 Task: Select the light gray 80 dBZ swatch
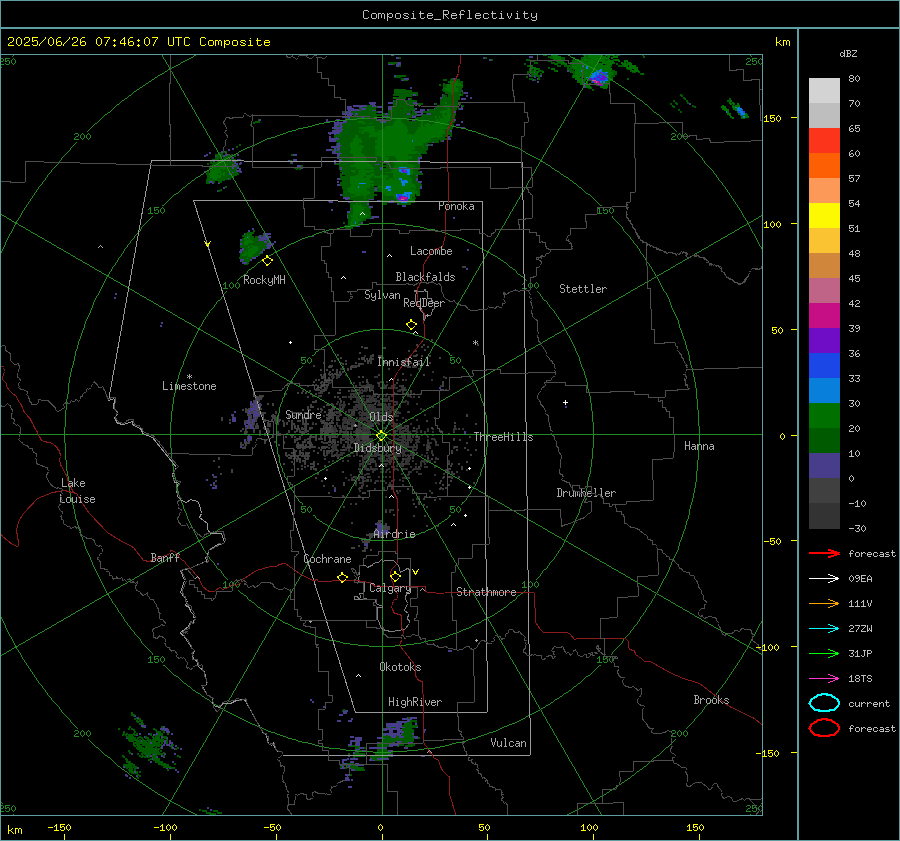click(x=824, y=90)
